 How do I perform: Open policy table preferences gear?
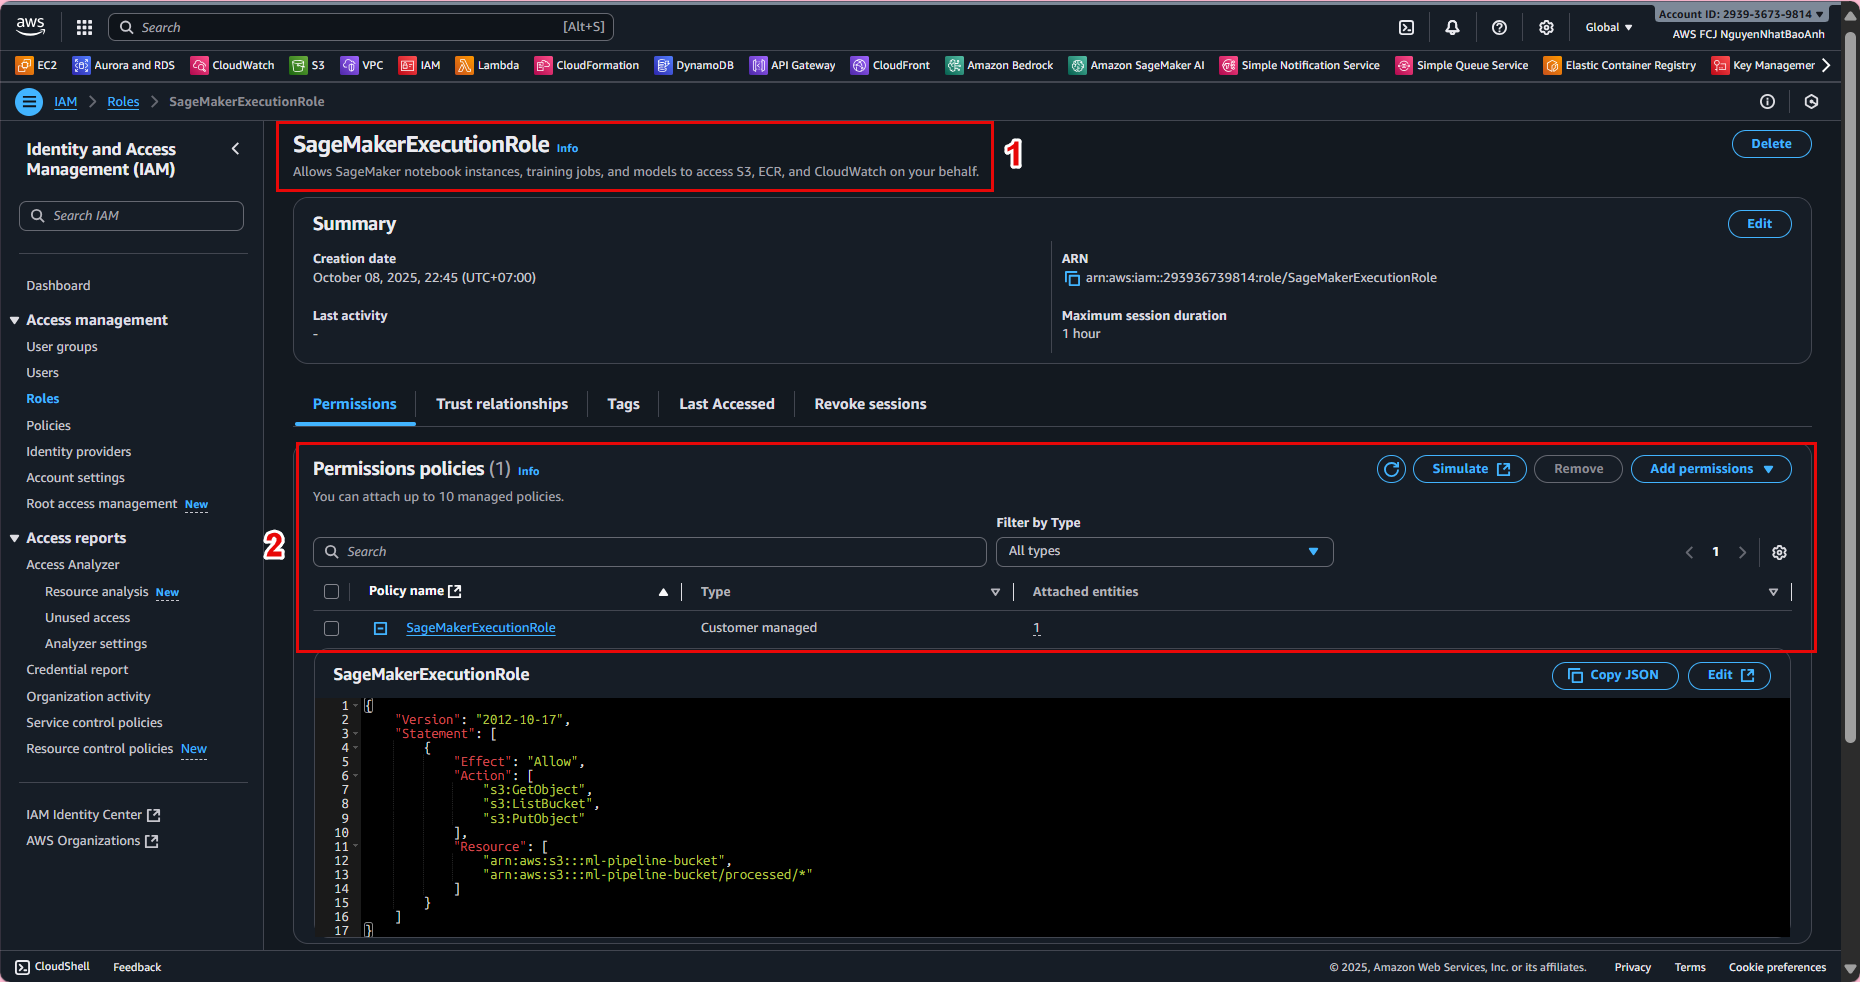pyautogui.click(x=1779, y=552)
